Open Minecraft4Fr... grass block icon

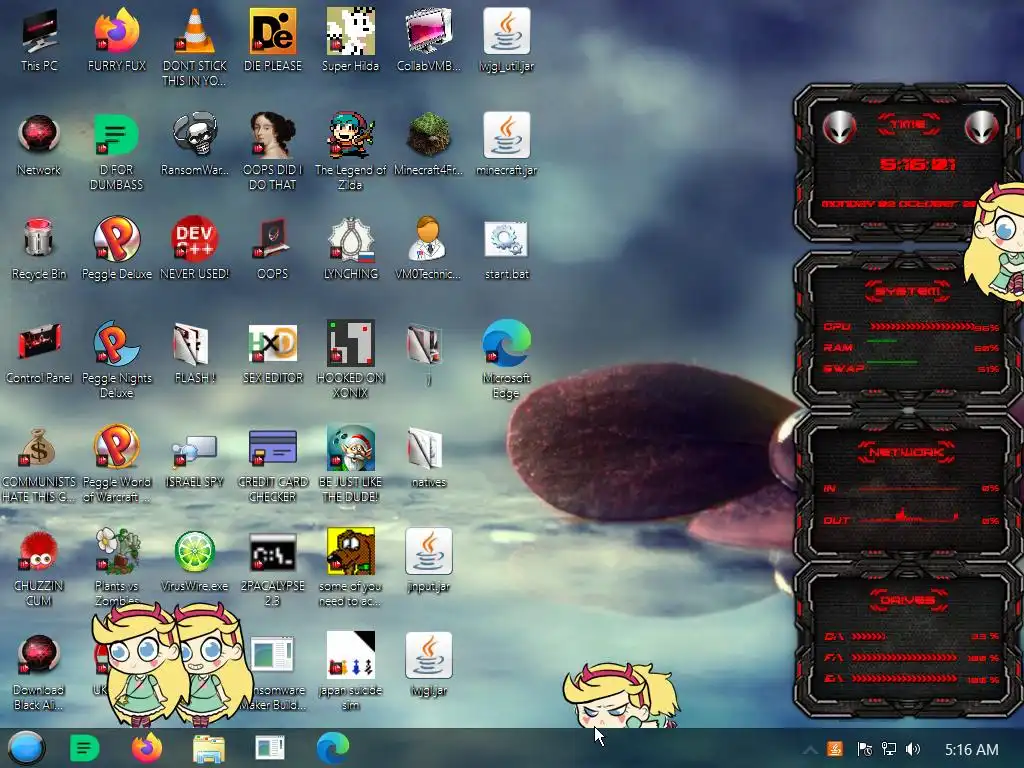pos(428,145)
